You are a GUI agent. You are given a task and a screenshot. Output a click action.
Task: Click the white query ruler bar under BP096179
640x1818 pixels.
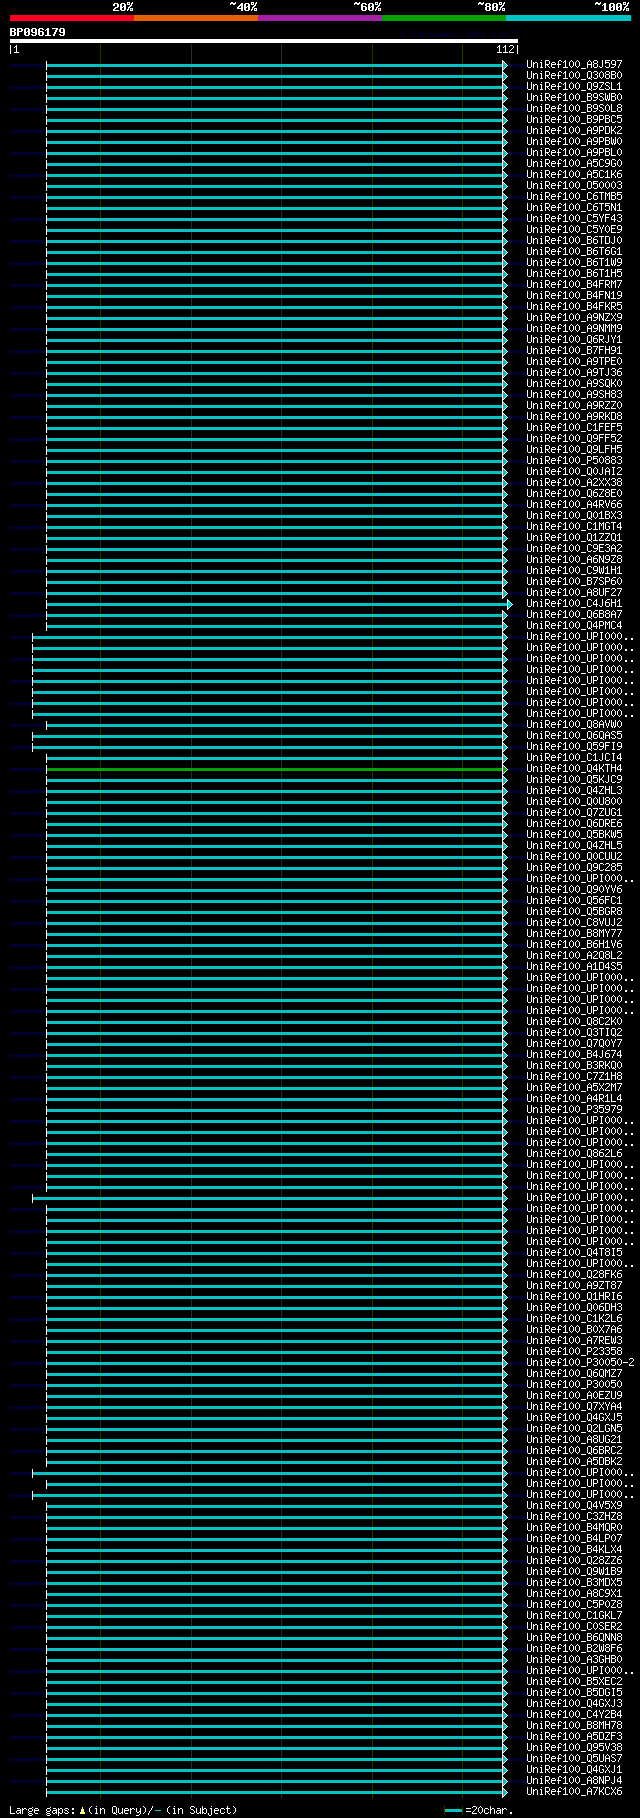(x=264, y=41)
